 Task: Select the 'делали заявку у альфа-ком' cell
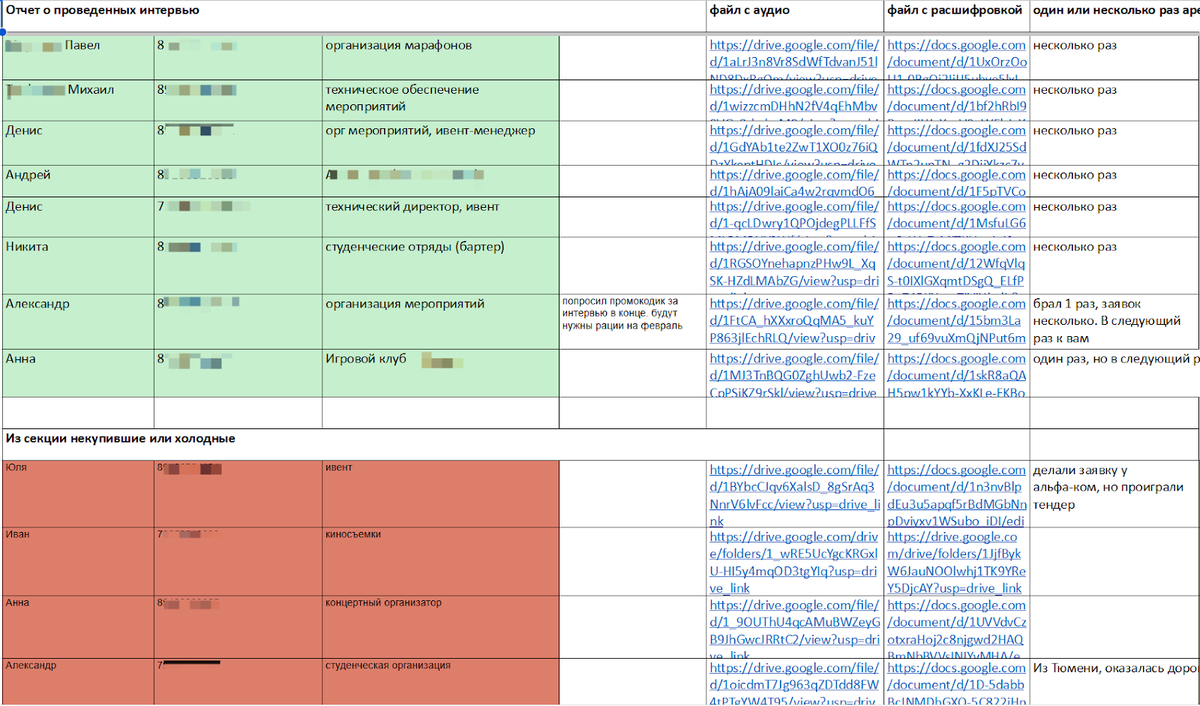[1114, 494]
